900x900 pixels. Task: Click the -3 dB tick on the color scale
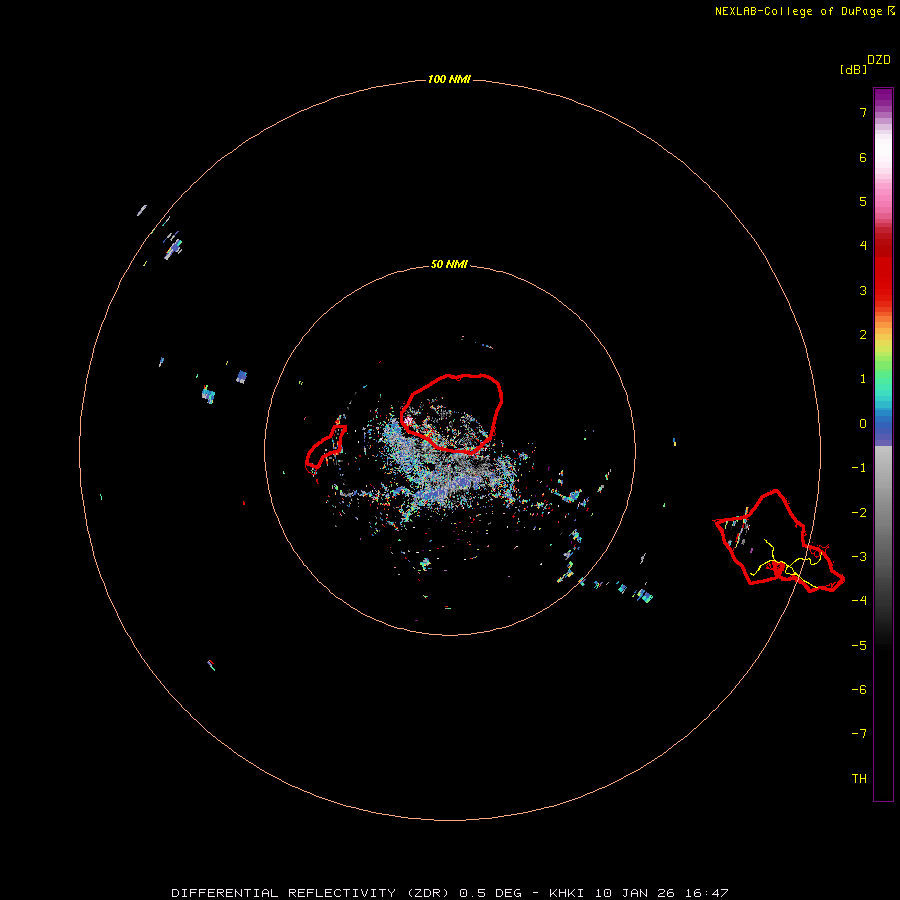[859, 557]
